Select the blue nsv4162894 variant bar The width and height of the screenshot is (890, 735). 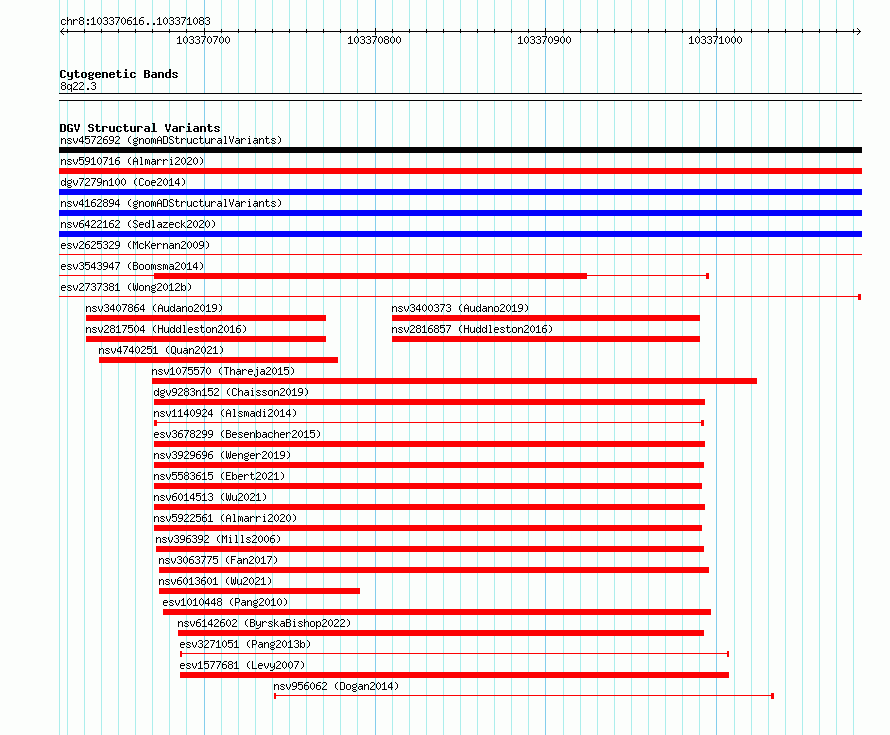tap(460, 213)
